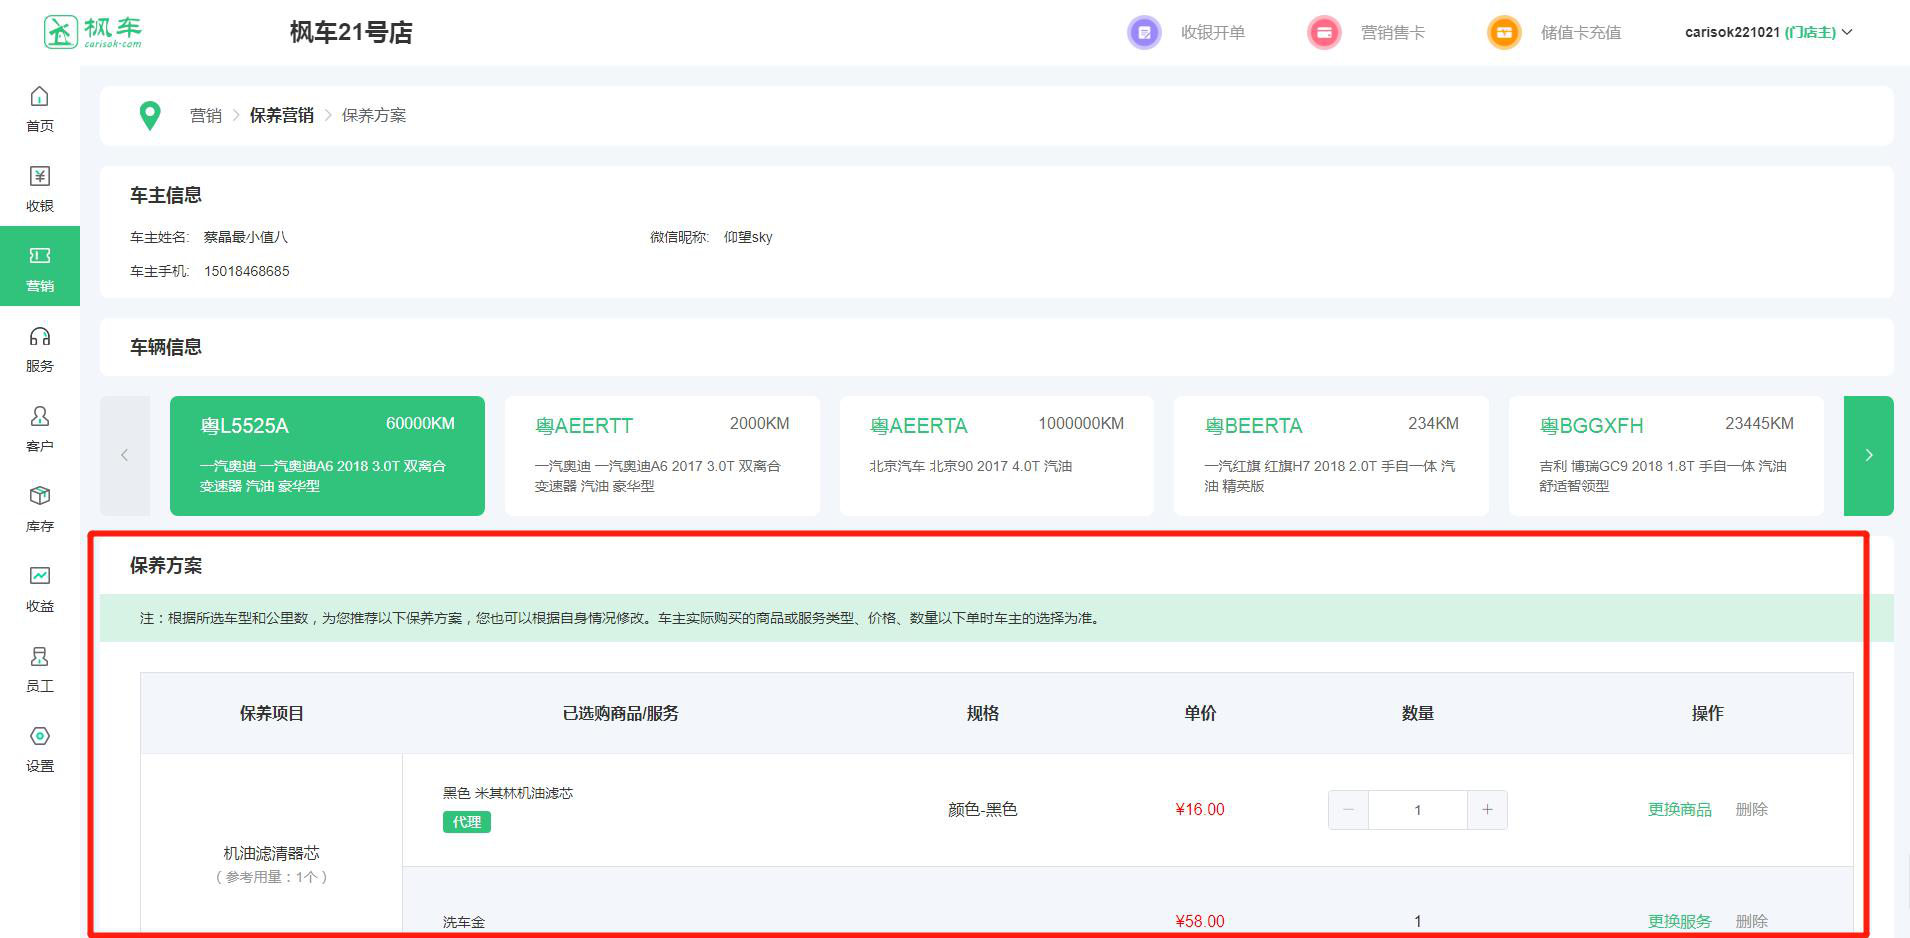Click 更换服务 for 洗车金
The height and width of the screenshot is (938, 1910).
pos(1680,921)
